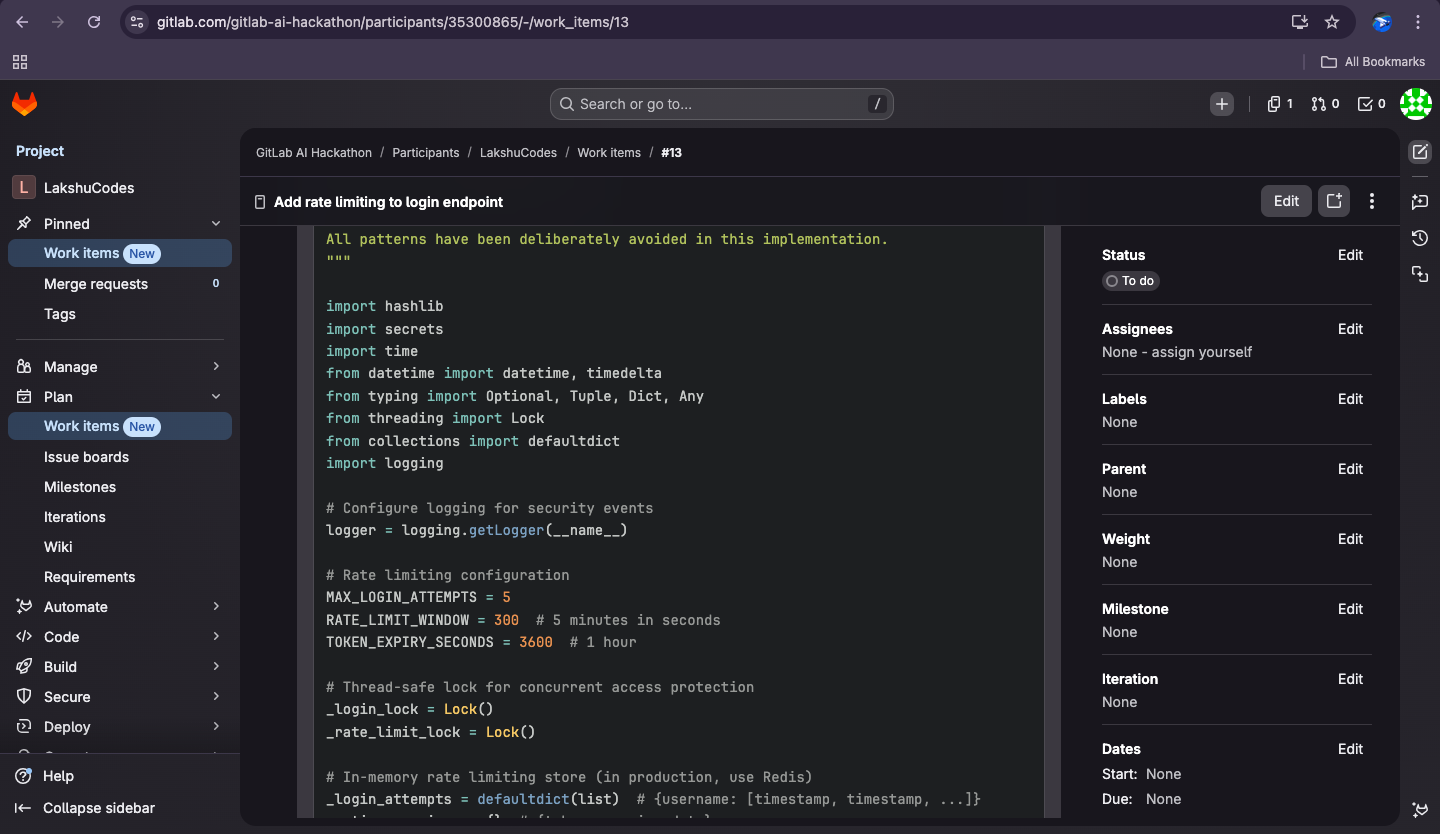Open Tags in sidebar
This screenshot has height=834, width=1440.
point(120,314)
